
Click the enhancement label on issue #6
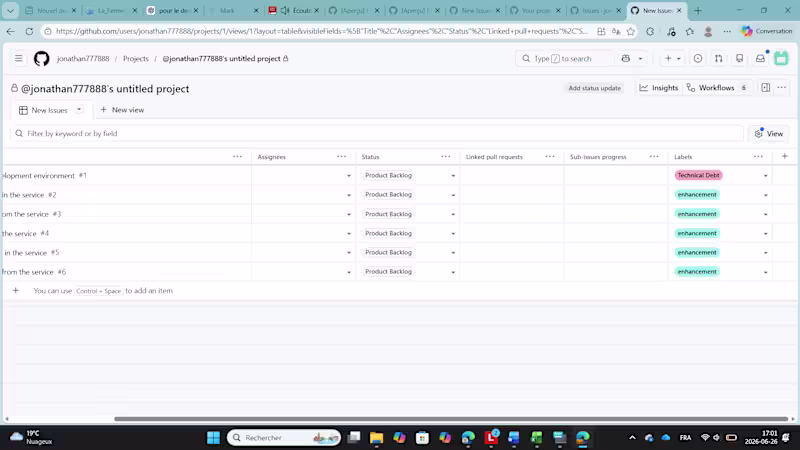pos(697,272)
